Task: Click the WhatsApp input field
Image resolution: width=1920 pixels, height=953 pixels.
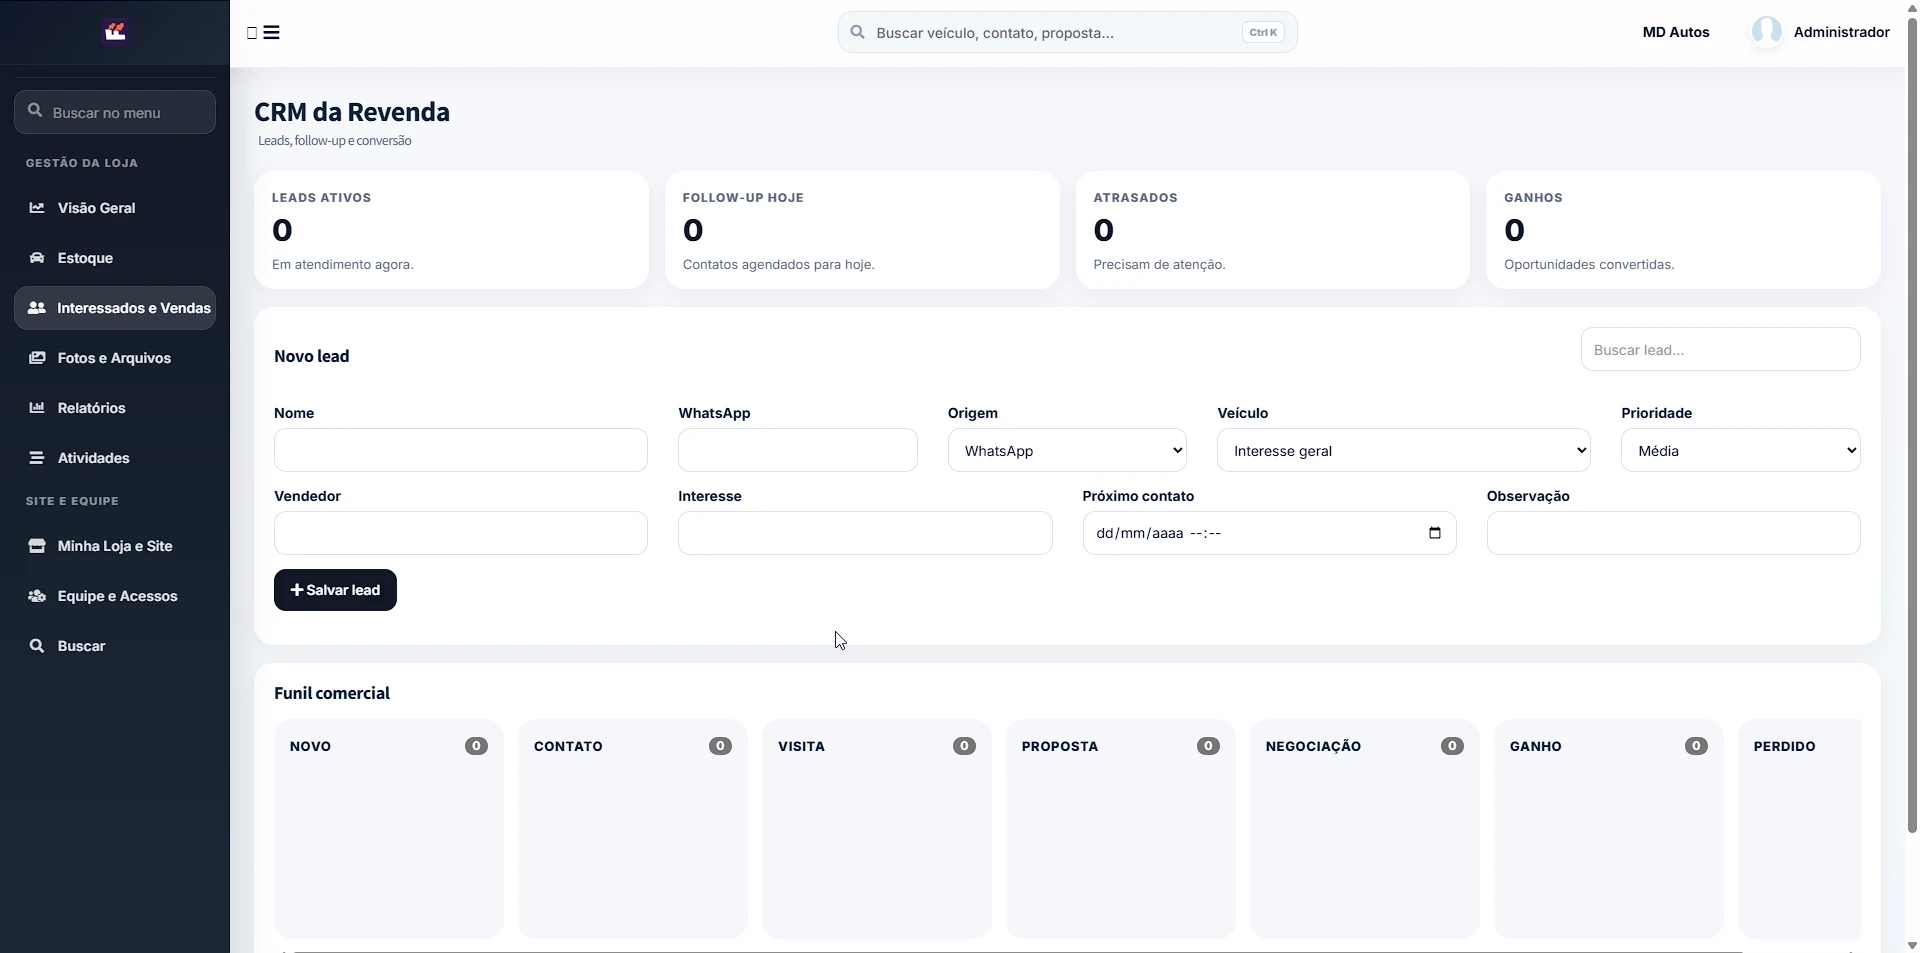Action: pos(798,450)
